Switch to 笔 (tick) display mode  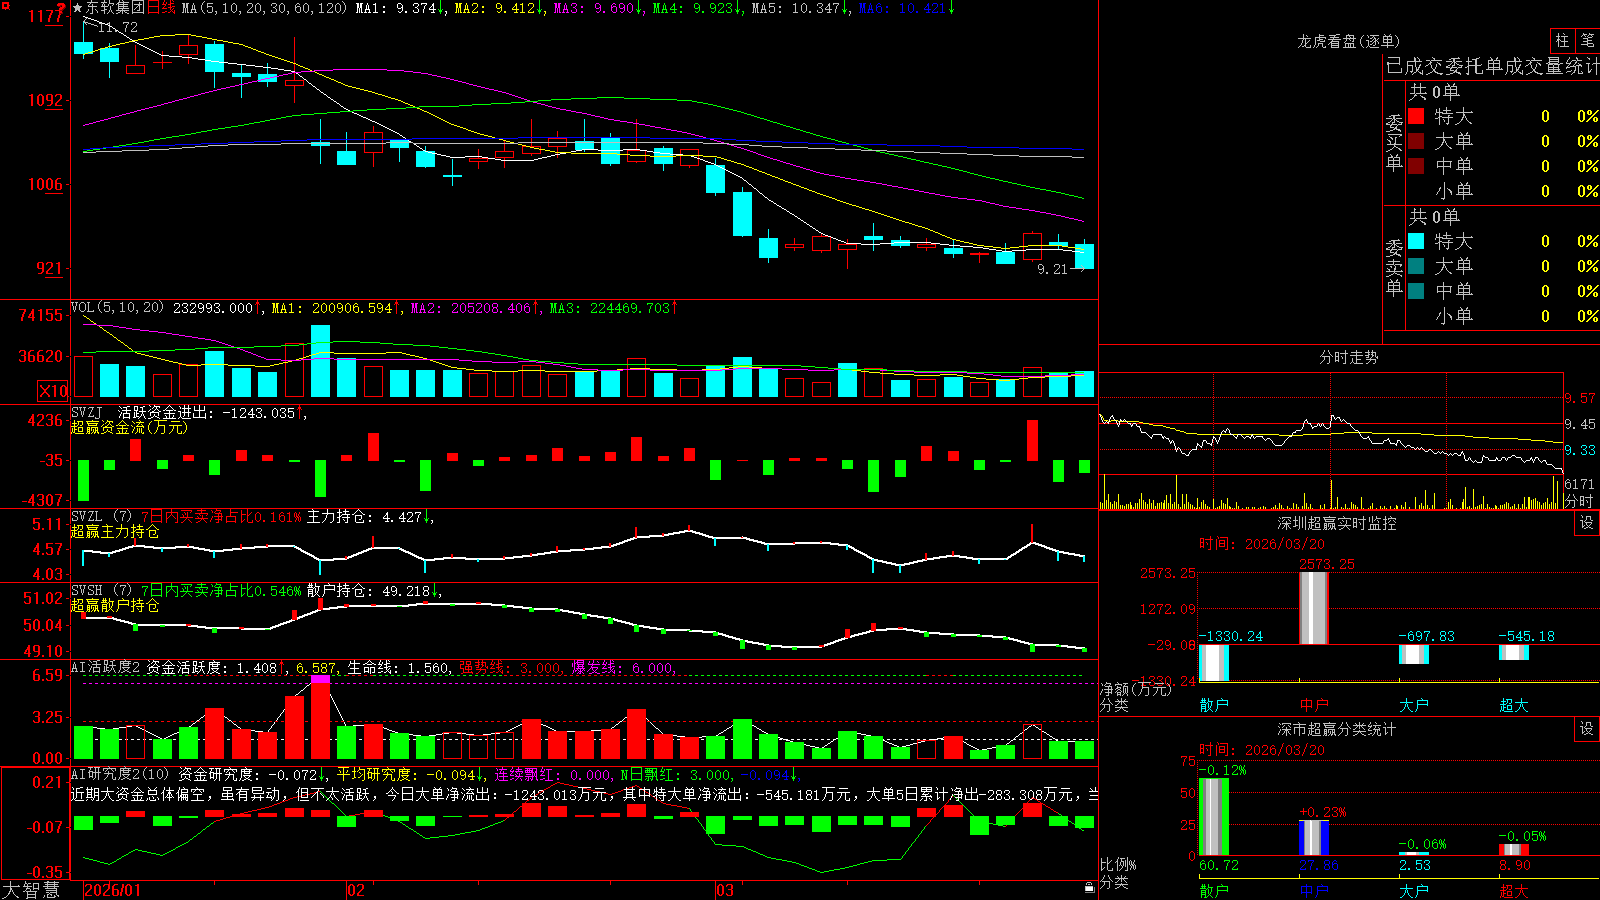[1587, 41]
